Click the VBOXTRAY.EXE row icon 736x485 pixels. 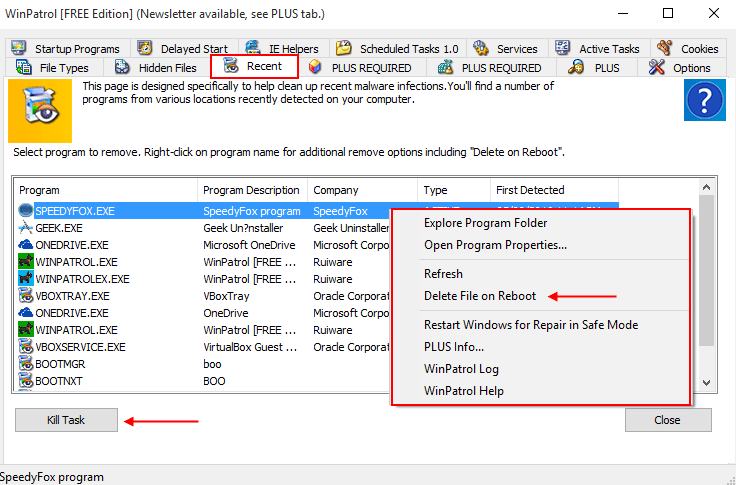[26, 296]
